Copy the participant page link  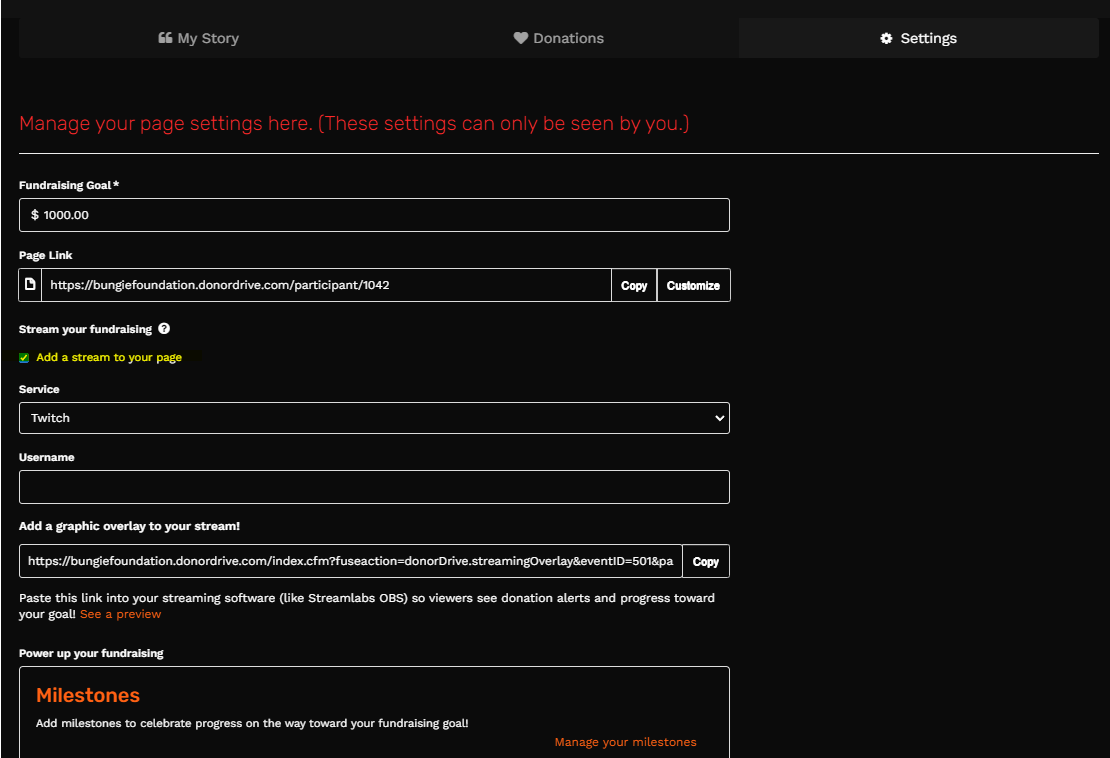(x=634, y=285)
